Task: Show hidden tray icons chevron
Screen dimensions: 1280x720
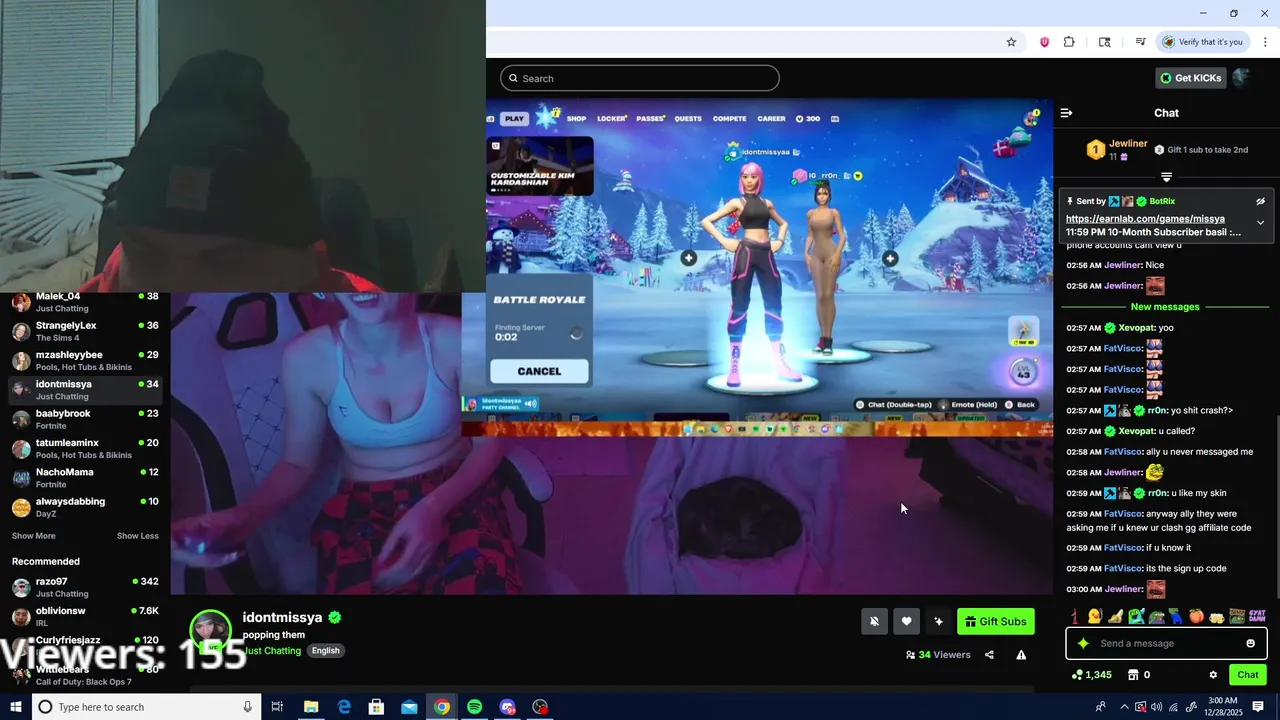Action: click(x=1124, y=707)
